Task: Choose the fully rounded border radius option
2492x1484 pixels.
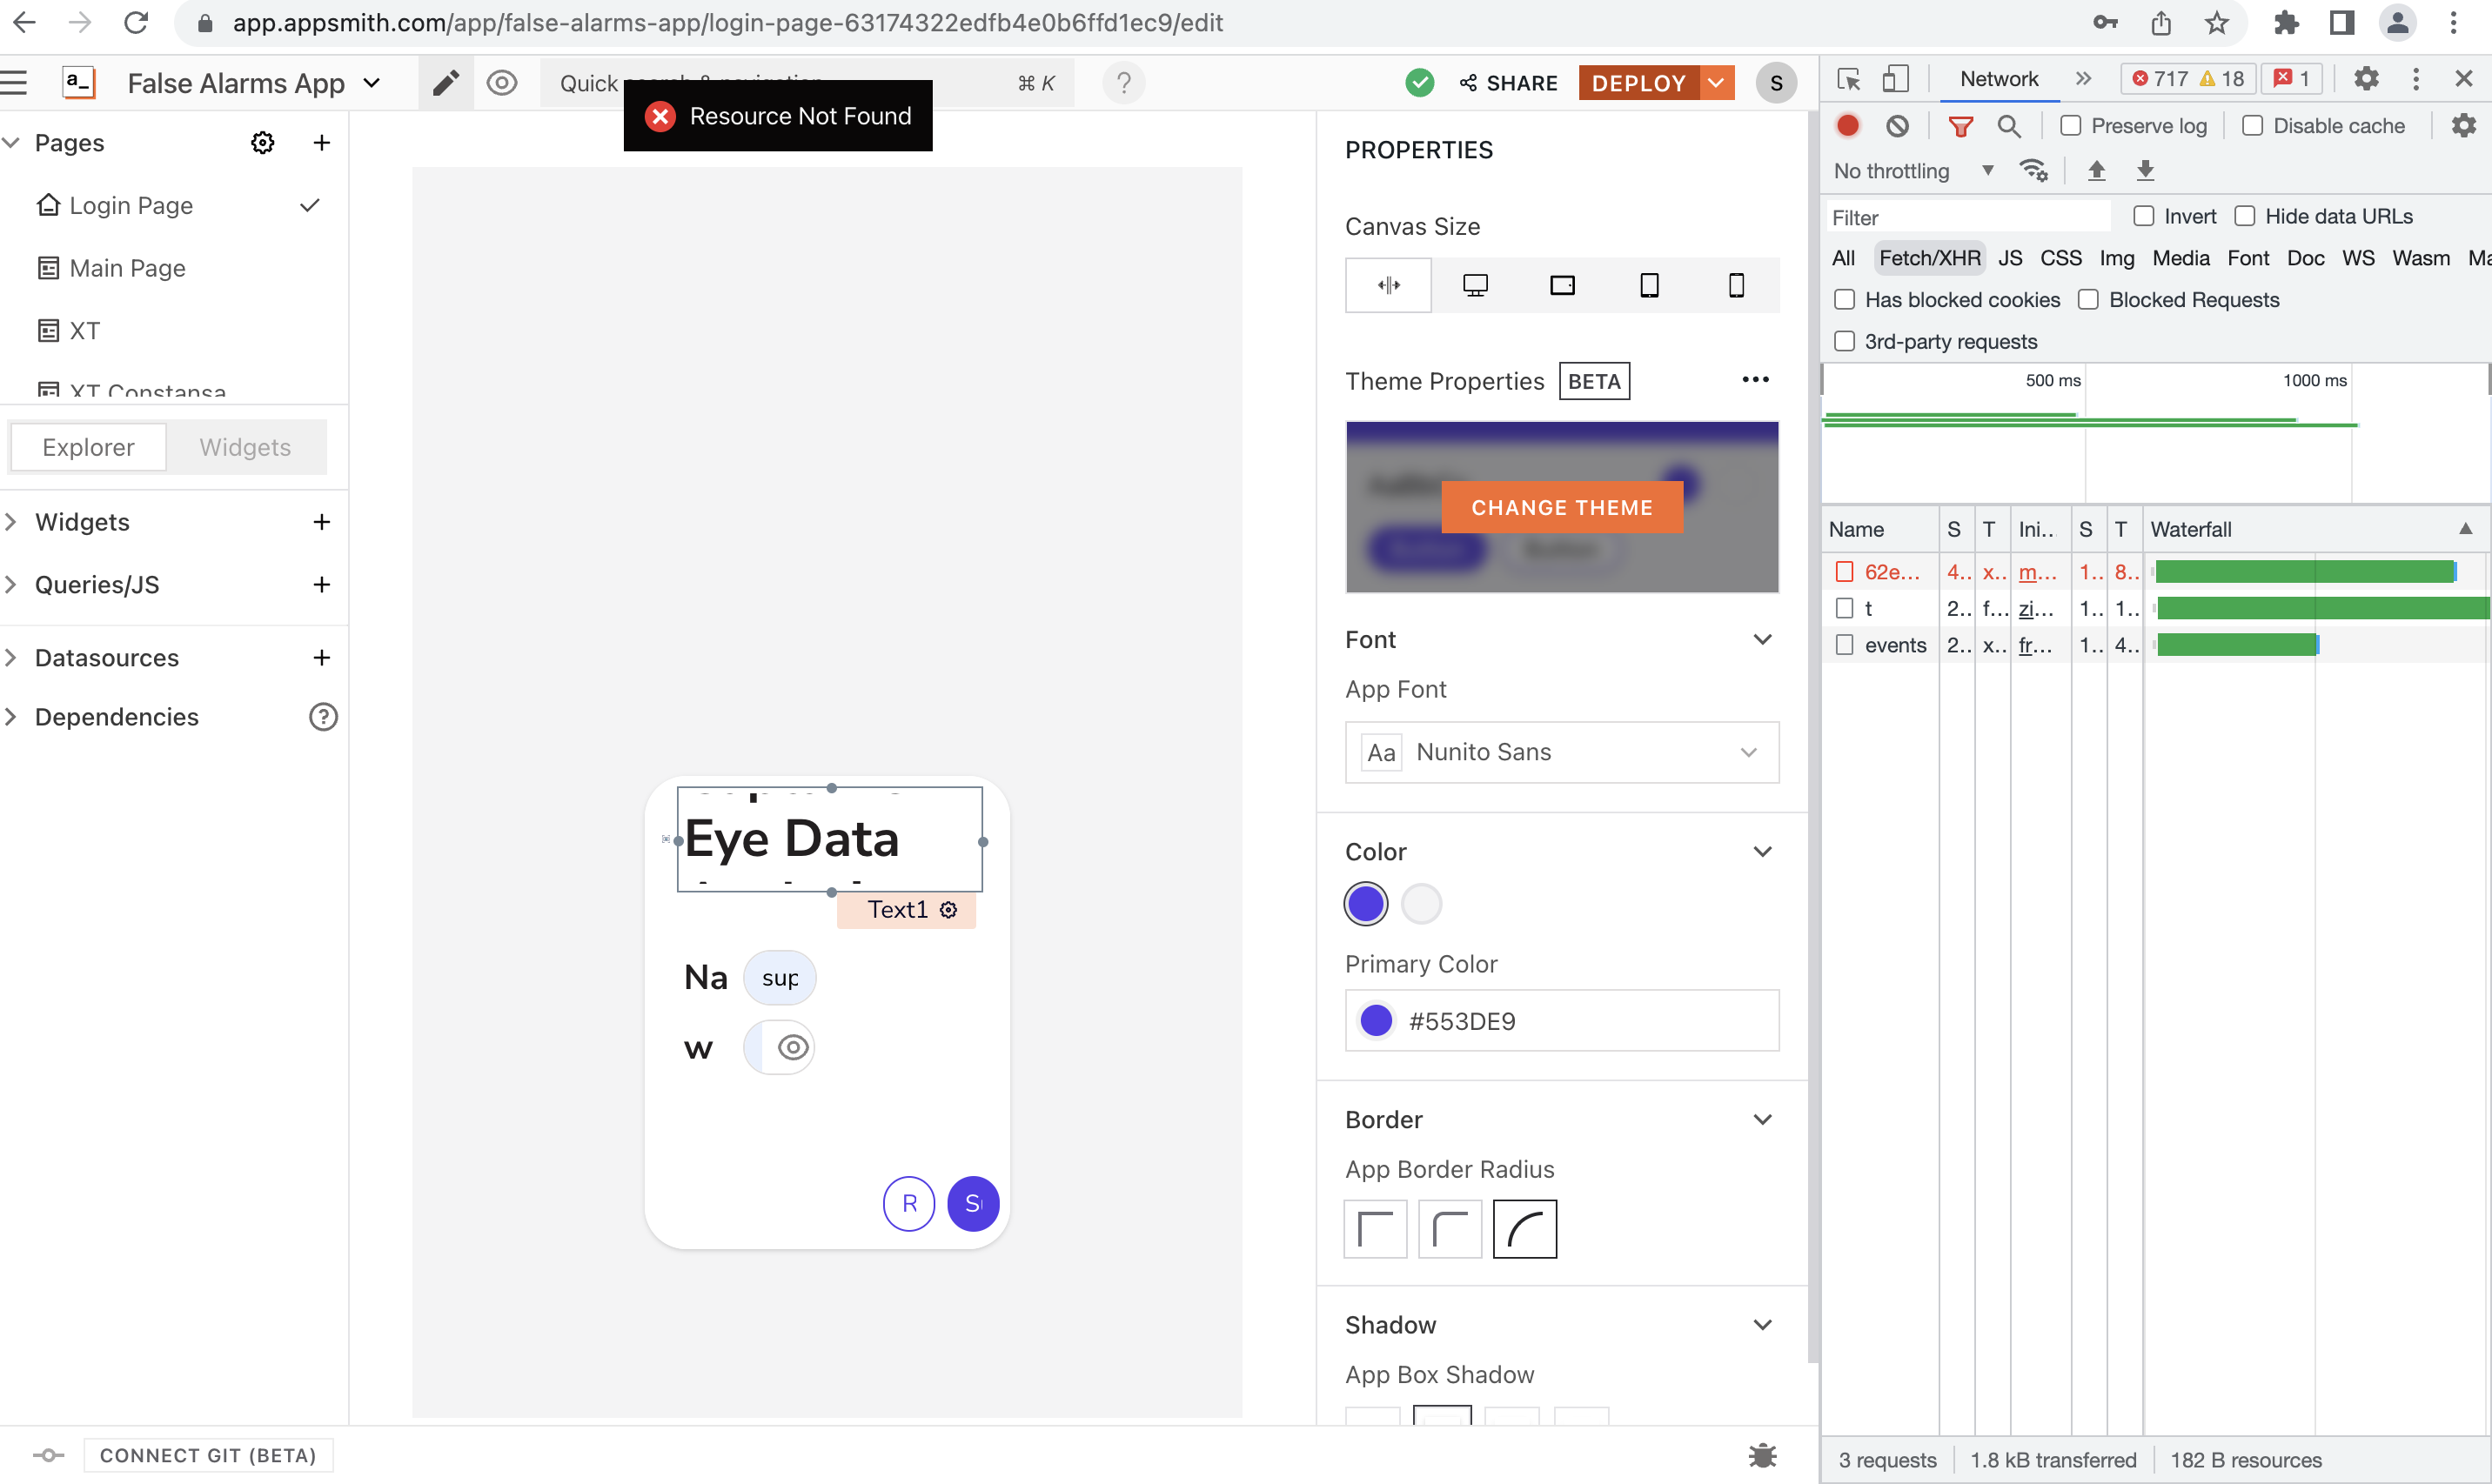Action: pos(1524,1229)
